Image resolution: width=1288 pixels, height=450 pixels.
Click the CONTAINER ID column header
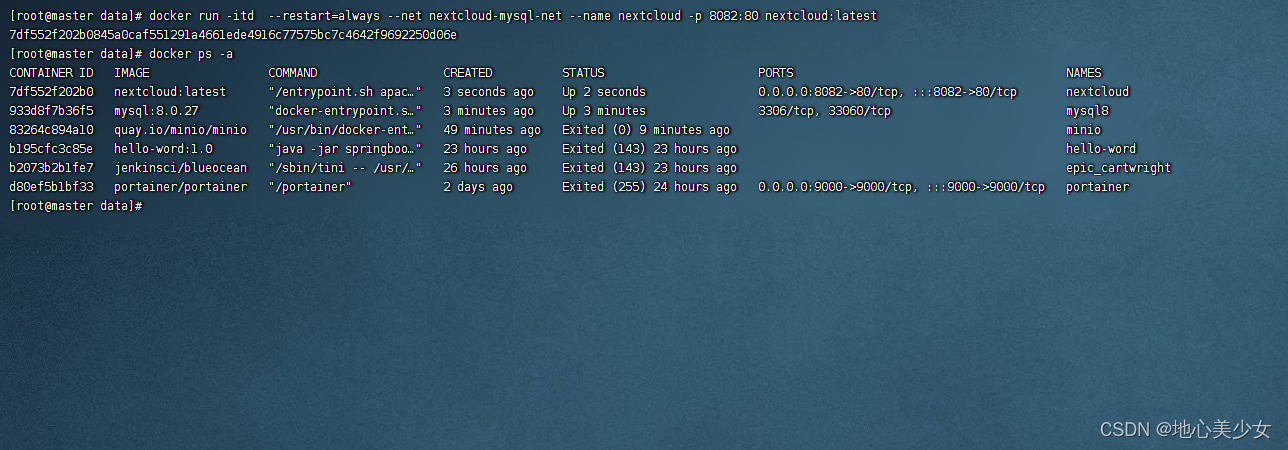click(51, 73)
